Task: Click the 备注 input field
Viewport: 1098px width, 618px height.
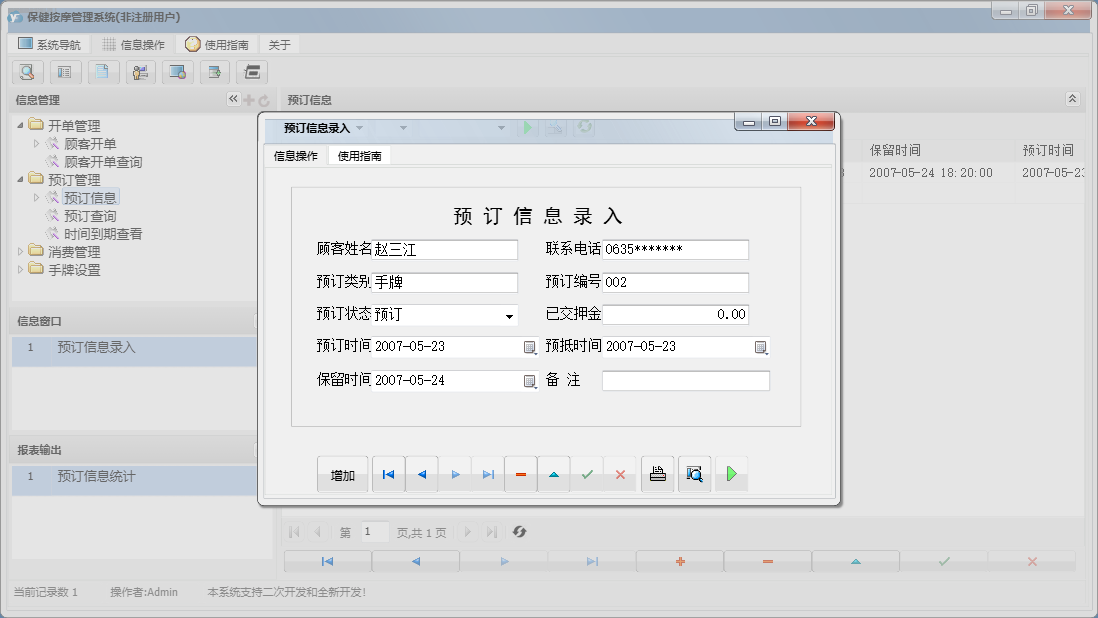Action: pyautogui.click(x=688, y=380)
